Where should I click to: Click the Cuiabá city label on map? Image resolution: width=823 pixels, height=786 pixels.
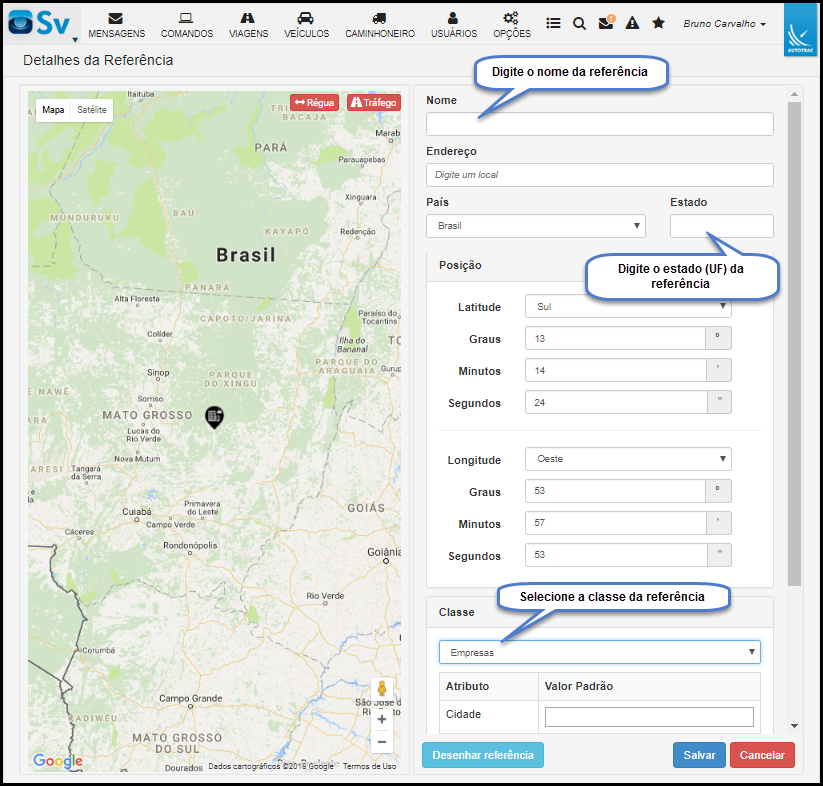coord(137,512)
